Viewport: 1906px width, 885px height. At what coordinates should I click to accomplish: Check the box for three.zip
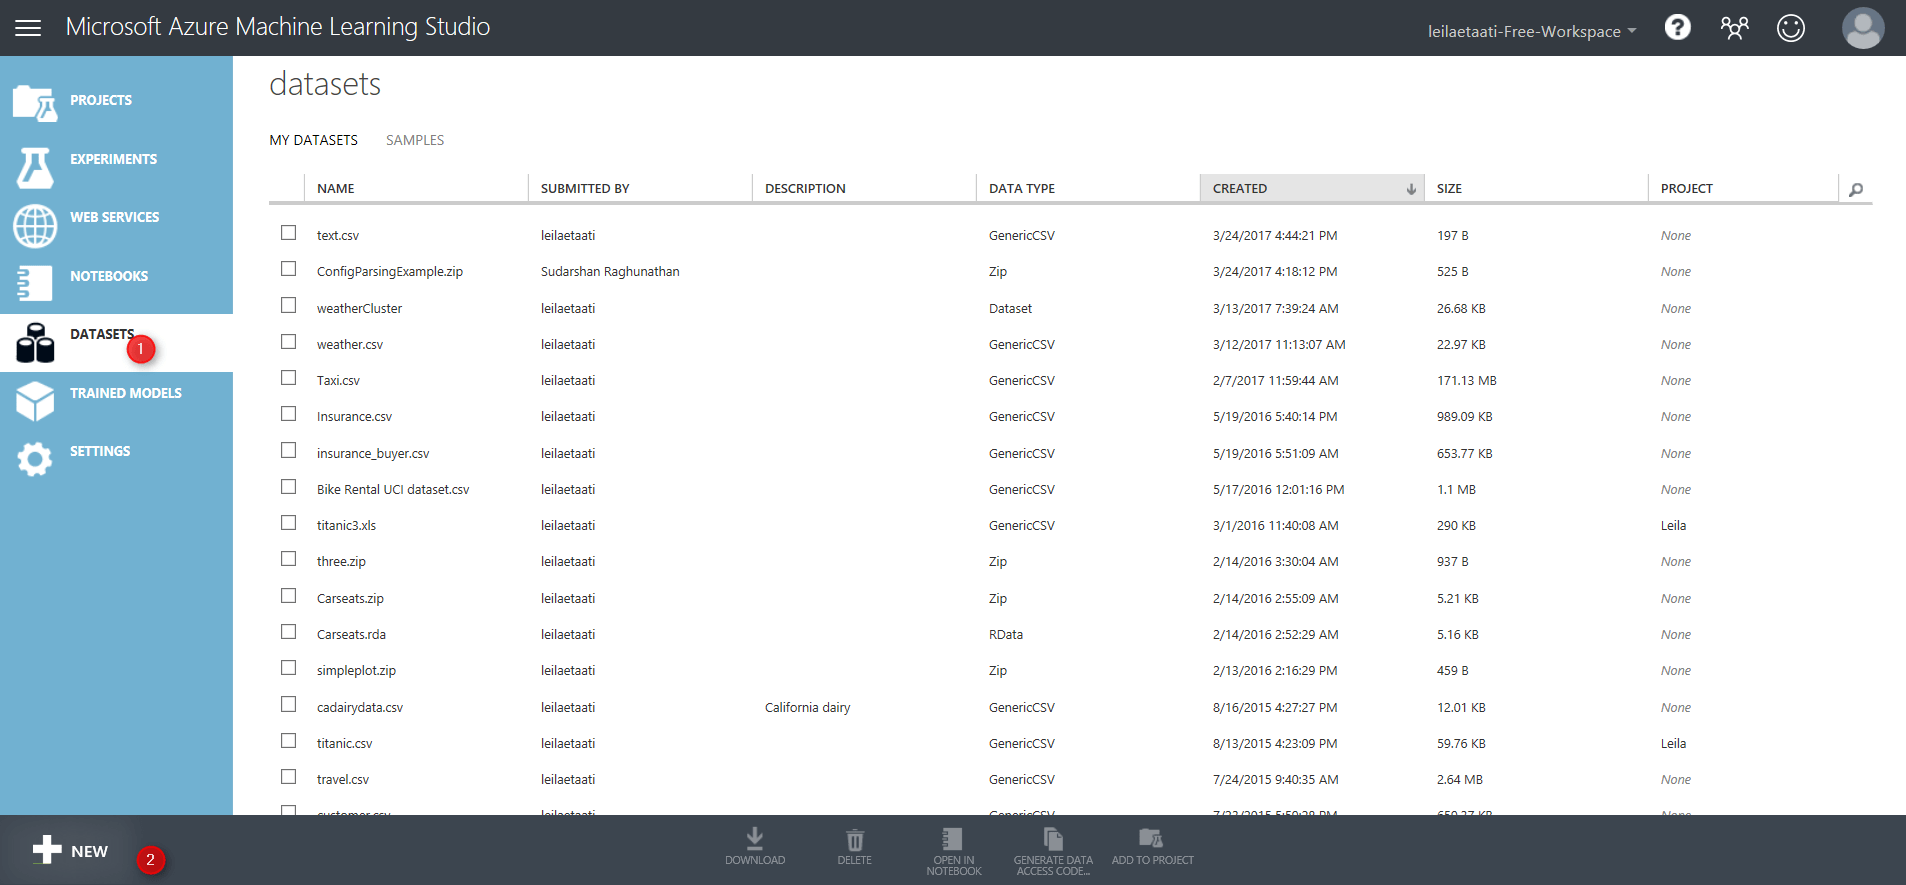point(289,558)
